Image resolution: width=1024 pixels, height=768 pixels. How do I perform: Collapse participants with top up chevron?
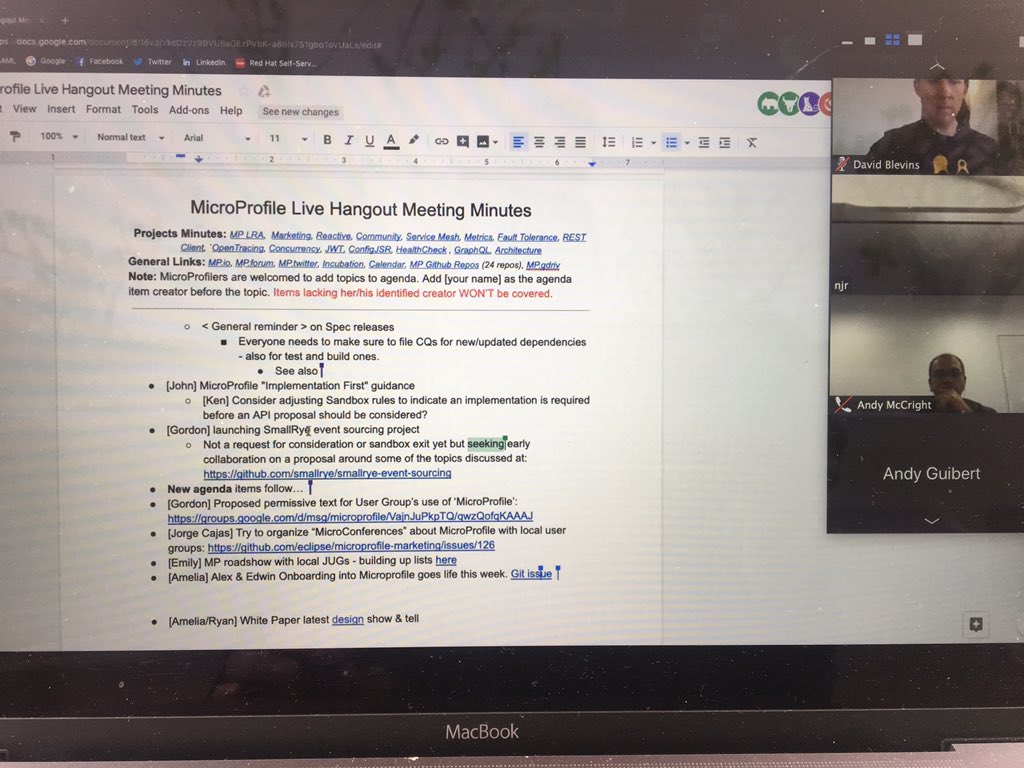(x=937, y=67)
